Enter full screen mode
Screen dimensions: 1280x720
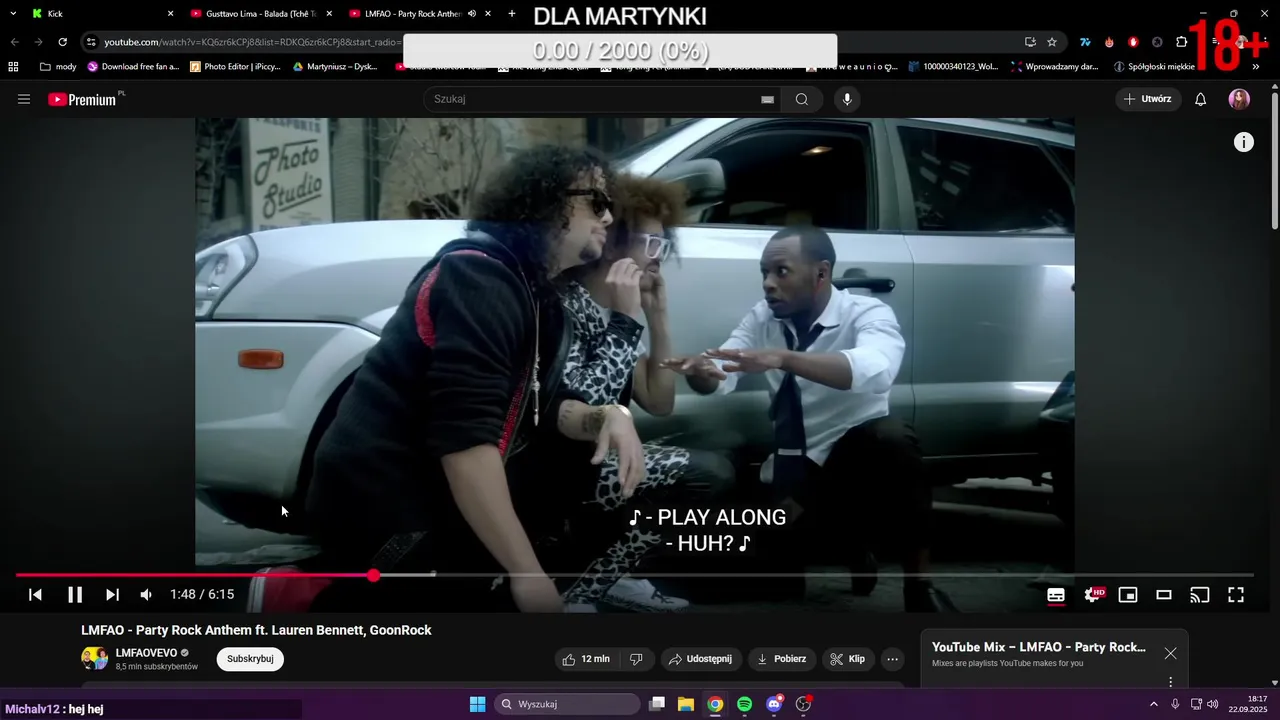[1236, 595]
